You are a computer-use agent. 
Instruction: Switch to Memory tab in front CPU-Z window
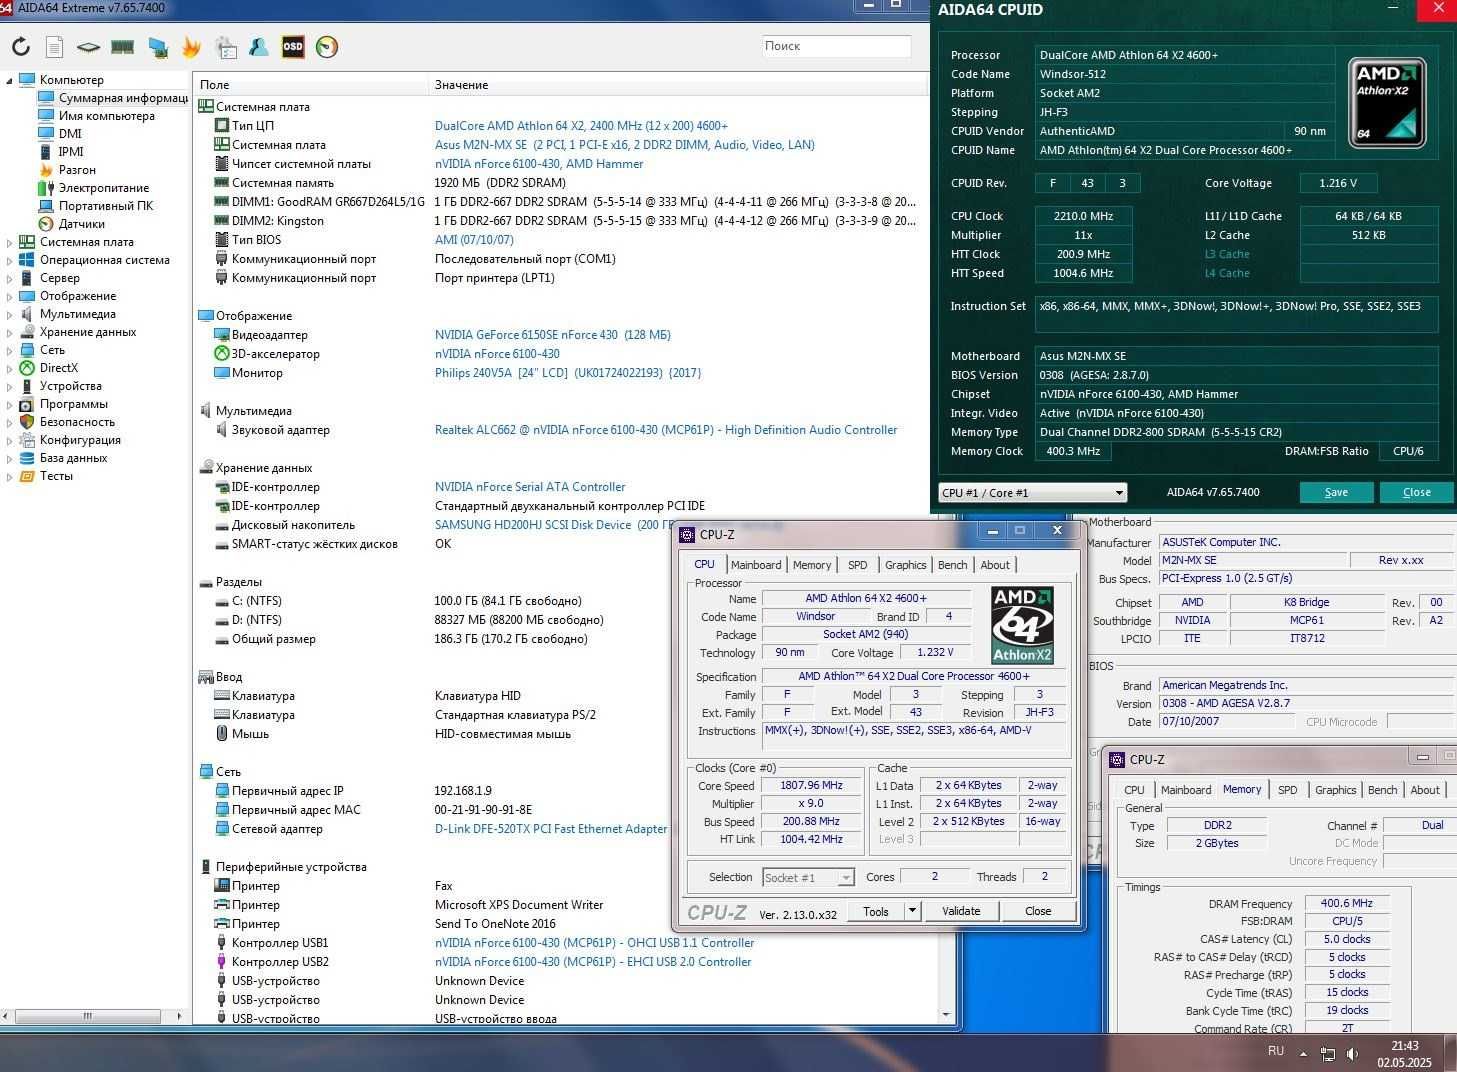point(811,565)
